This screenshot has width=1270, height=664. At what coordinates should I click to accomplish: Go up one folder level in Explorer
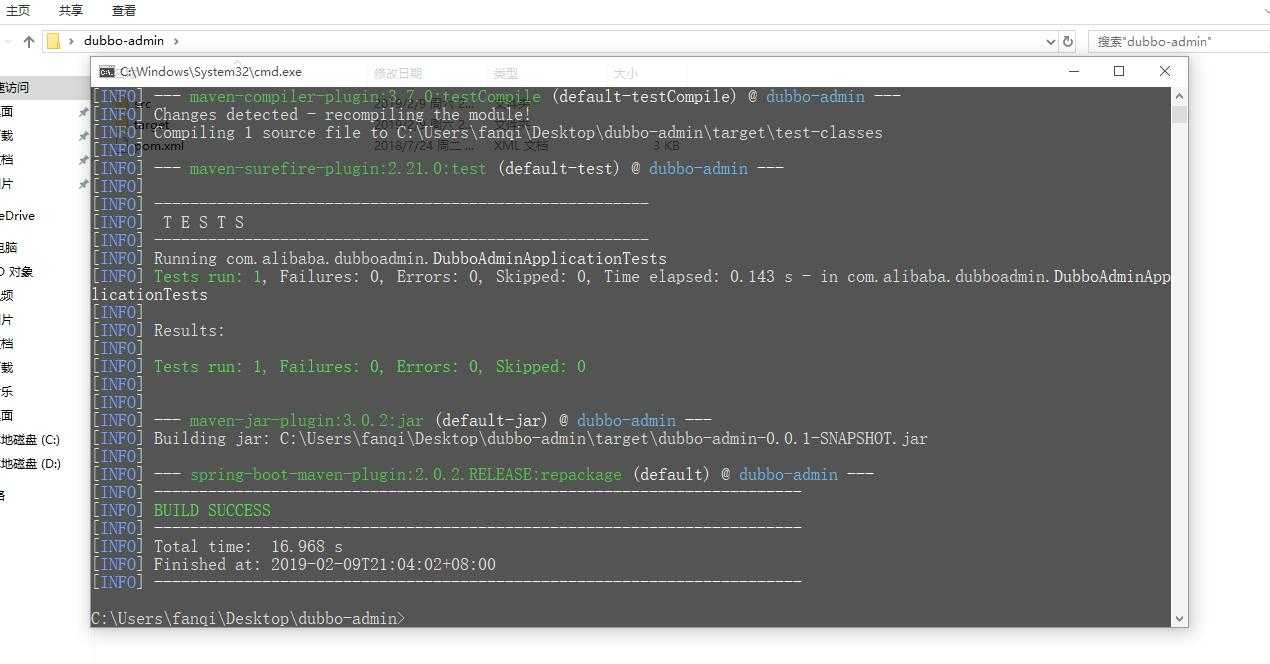tap(28, 41)
